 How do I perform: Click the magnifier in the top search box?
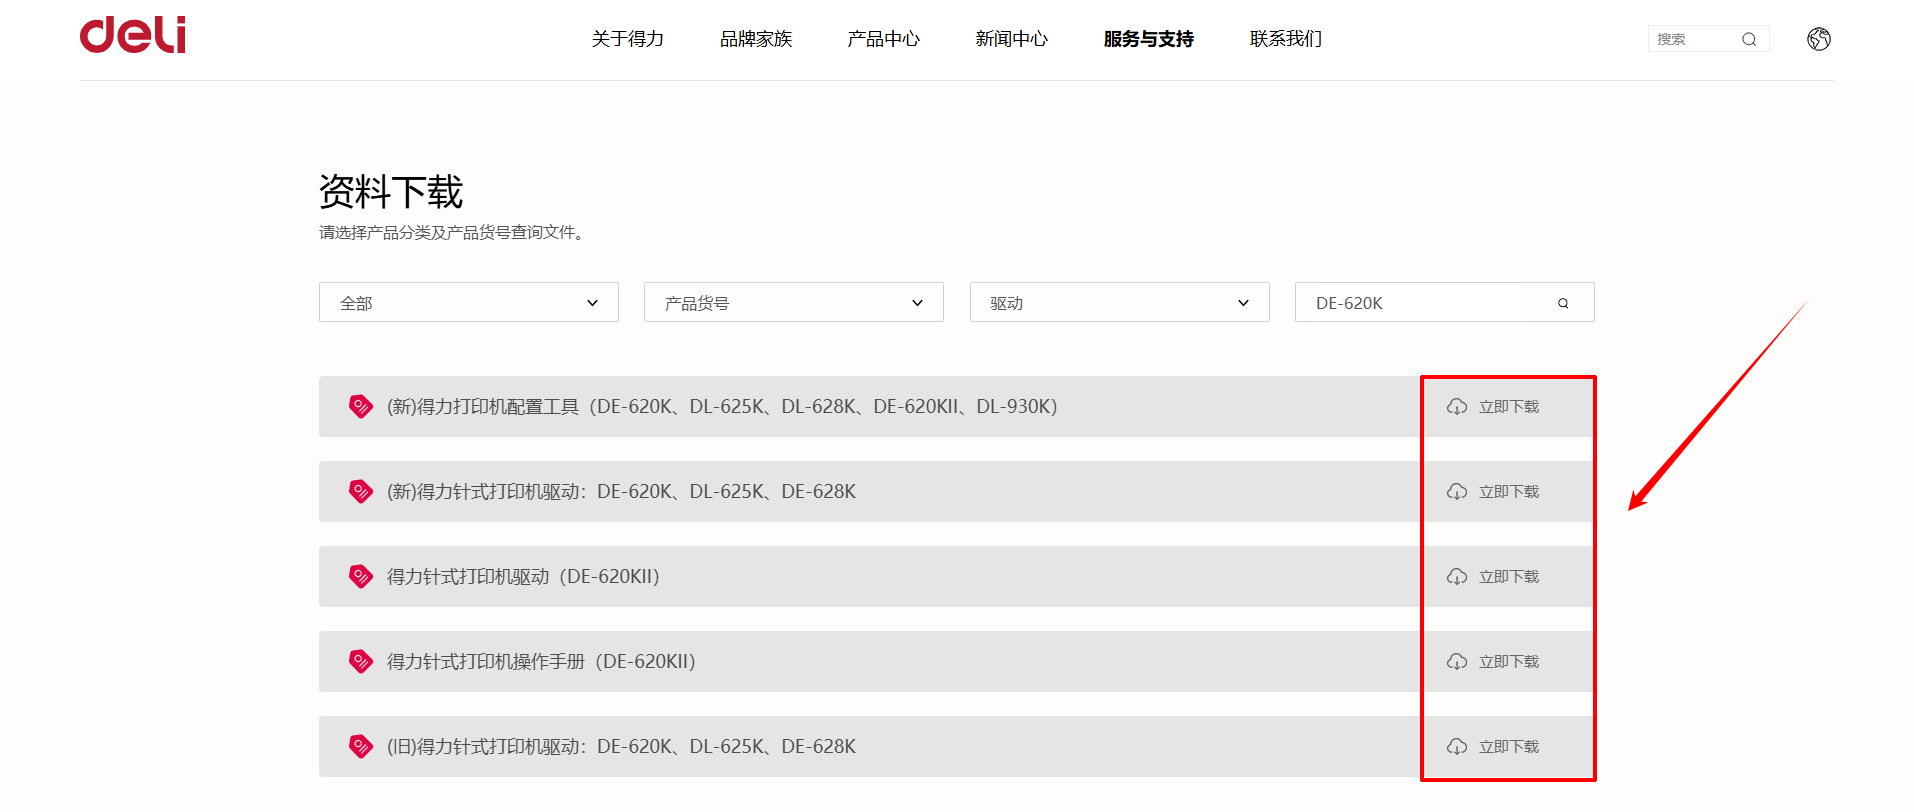coord(1749,39)
